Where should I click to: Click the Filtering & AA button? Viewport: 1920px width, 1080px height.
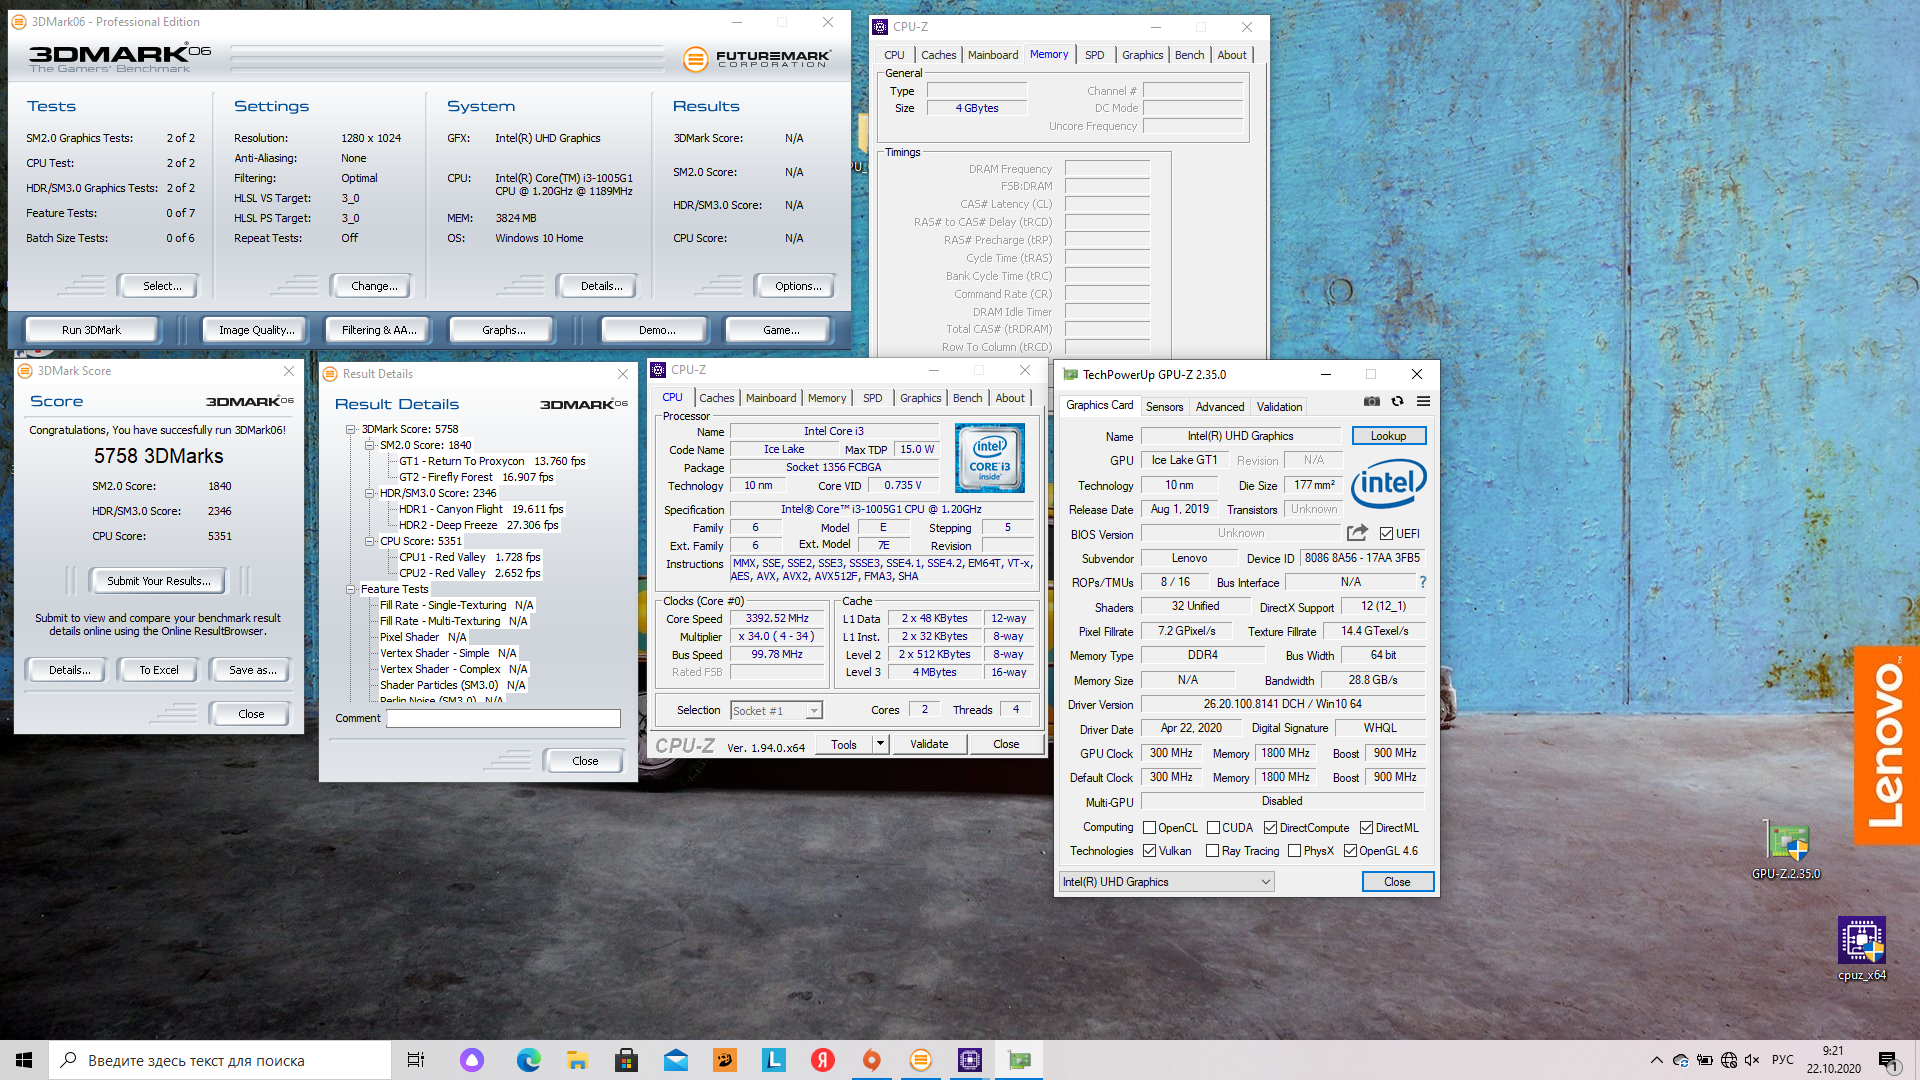coord(379,329)
